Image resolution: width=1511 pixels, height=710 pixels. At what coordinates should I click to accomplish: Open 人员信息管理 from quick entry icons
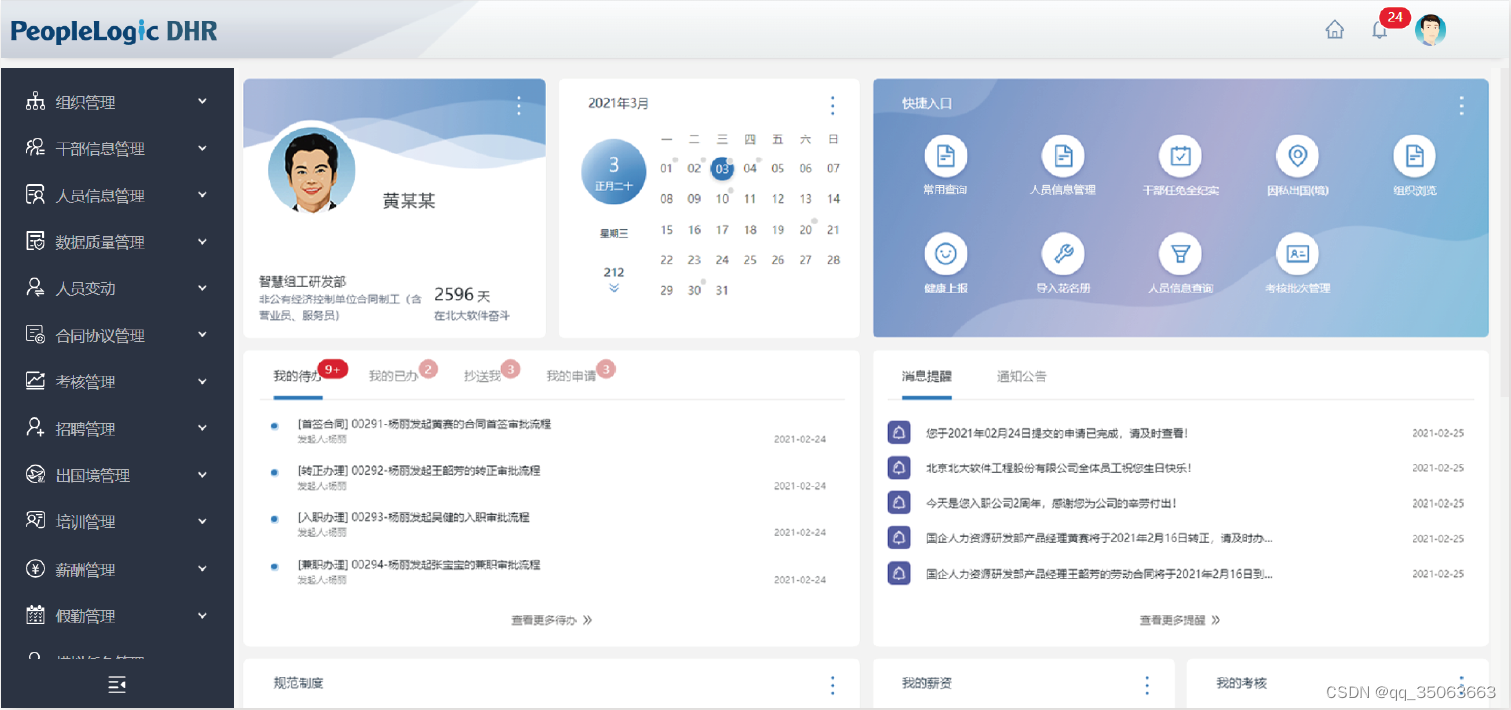click(1063, 157)
